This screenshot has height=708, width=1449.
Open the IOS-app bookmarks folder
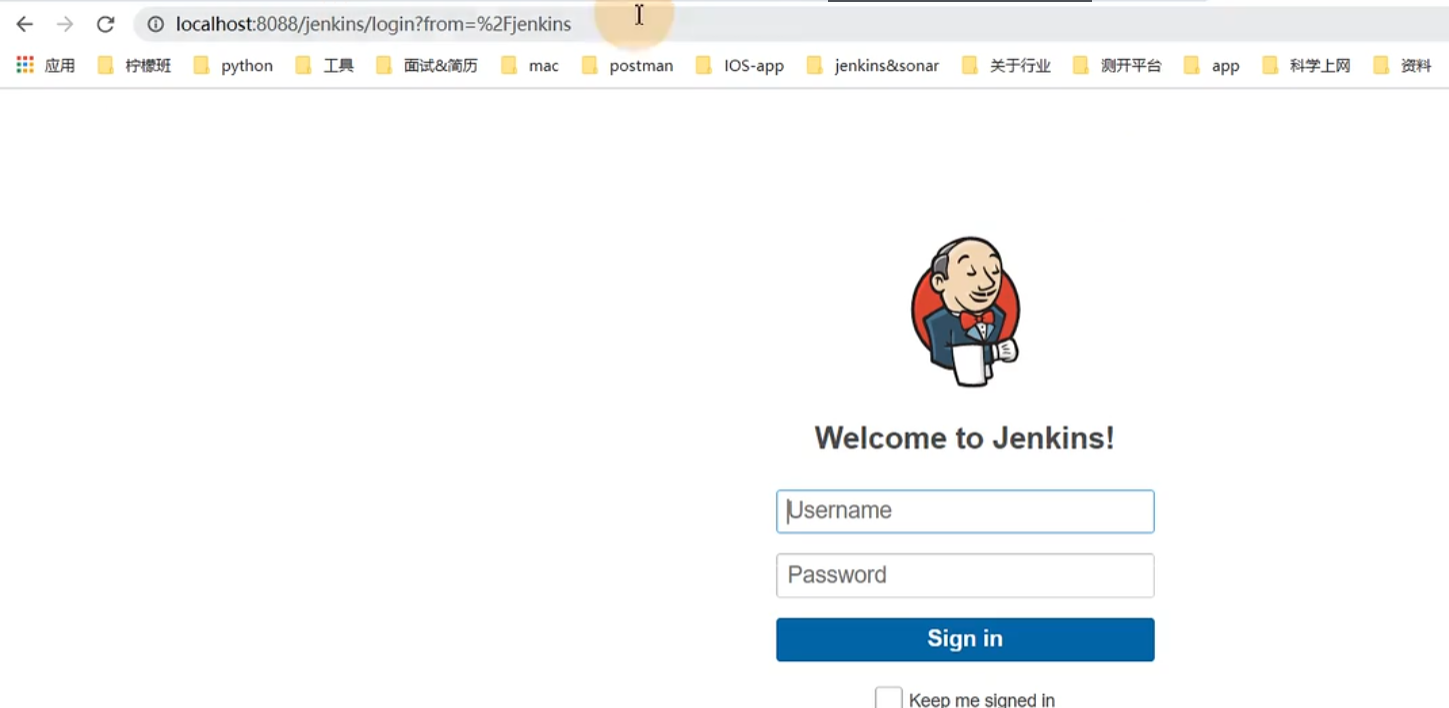pos(753,65)
